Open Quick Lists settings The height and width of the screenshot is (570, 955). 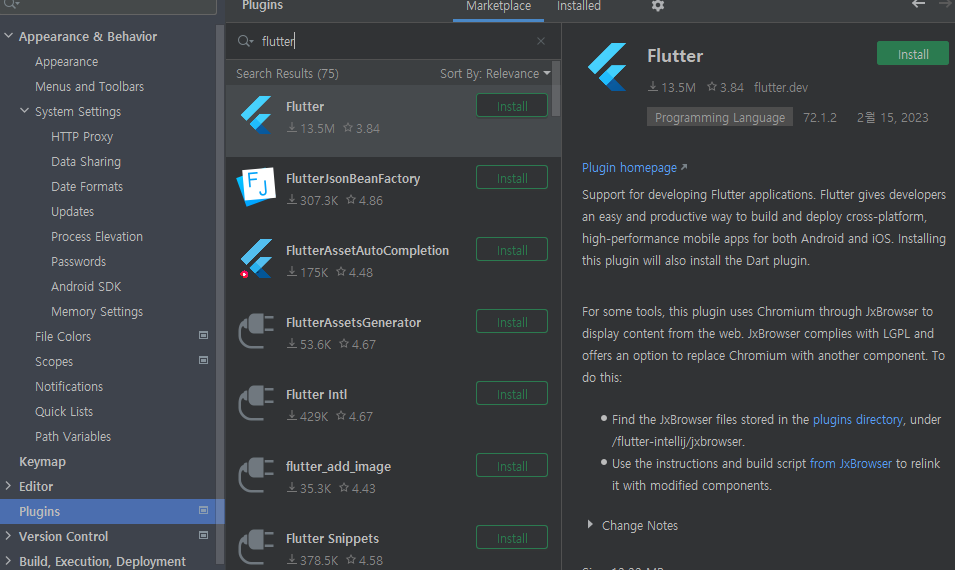click(64, 411)
